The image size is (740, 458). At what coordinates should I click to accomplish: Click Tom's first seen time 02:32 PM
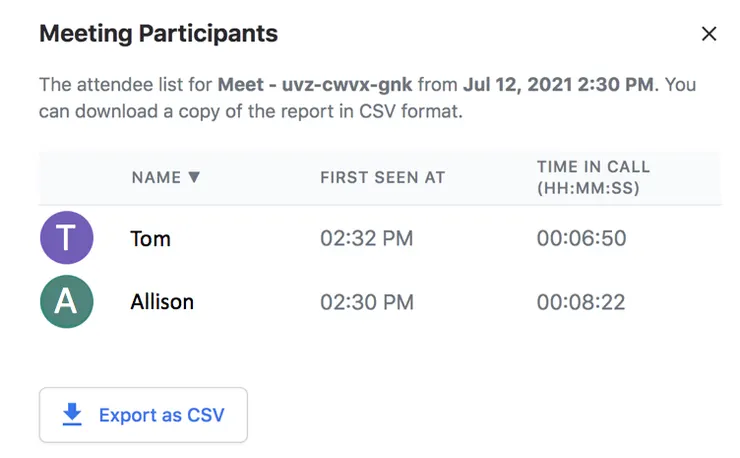[366, 239]
